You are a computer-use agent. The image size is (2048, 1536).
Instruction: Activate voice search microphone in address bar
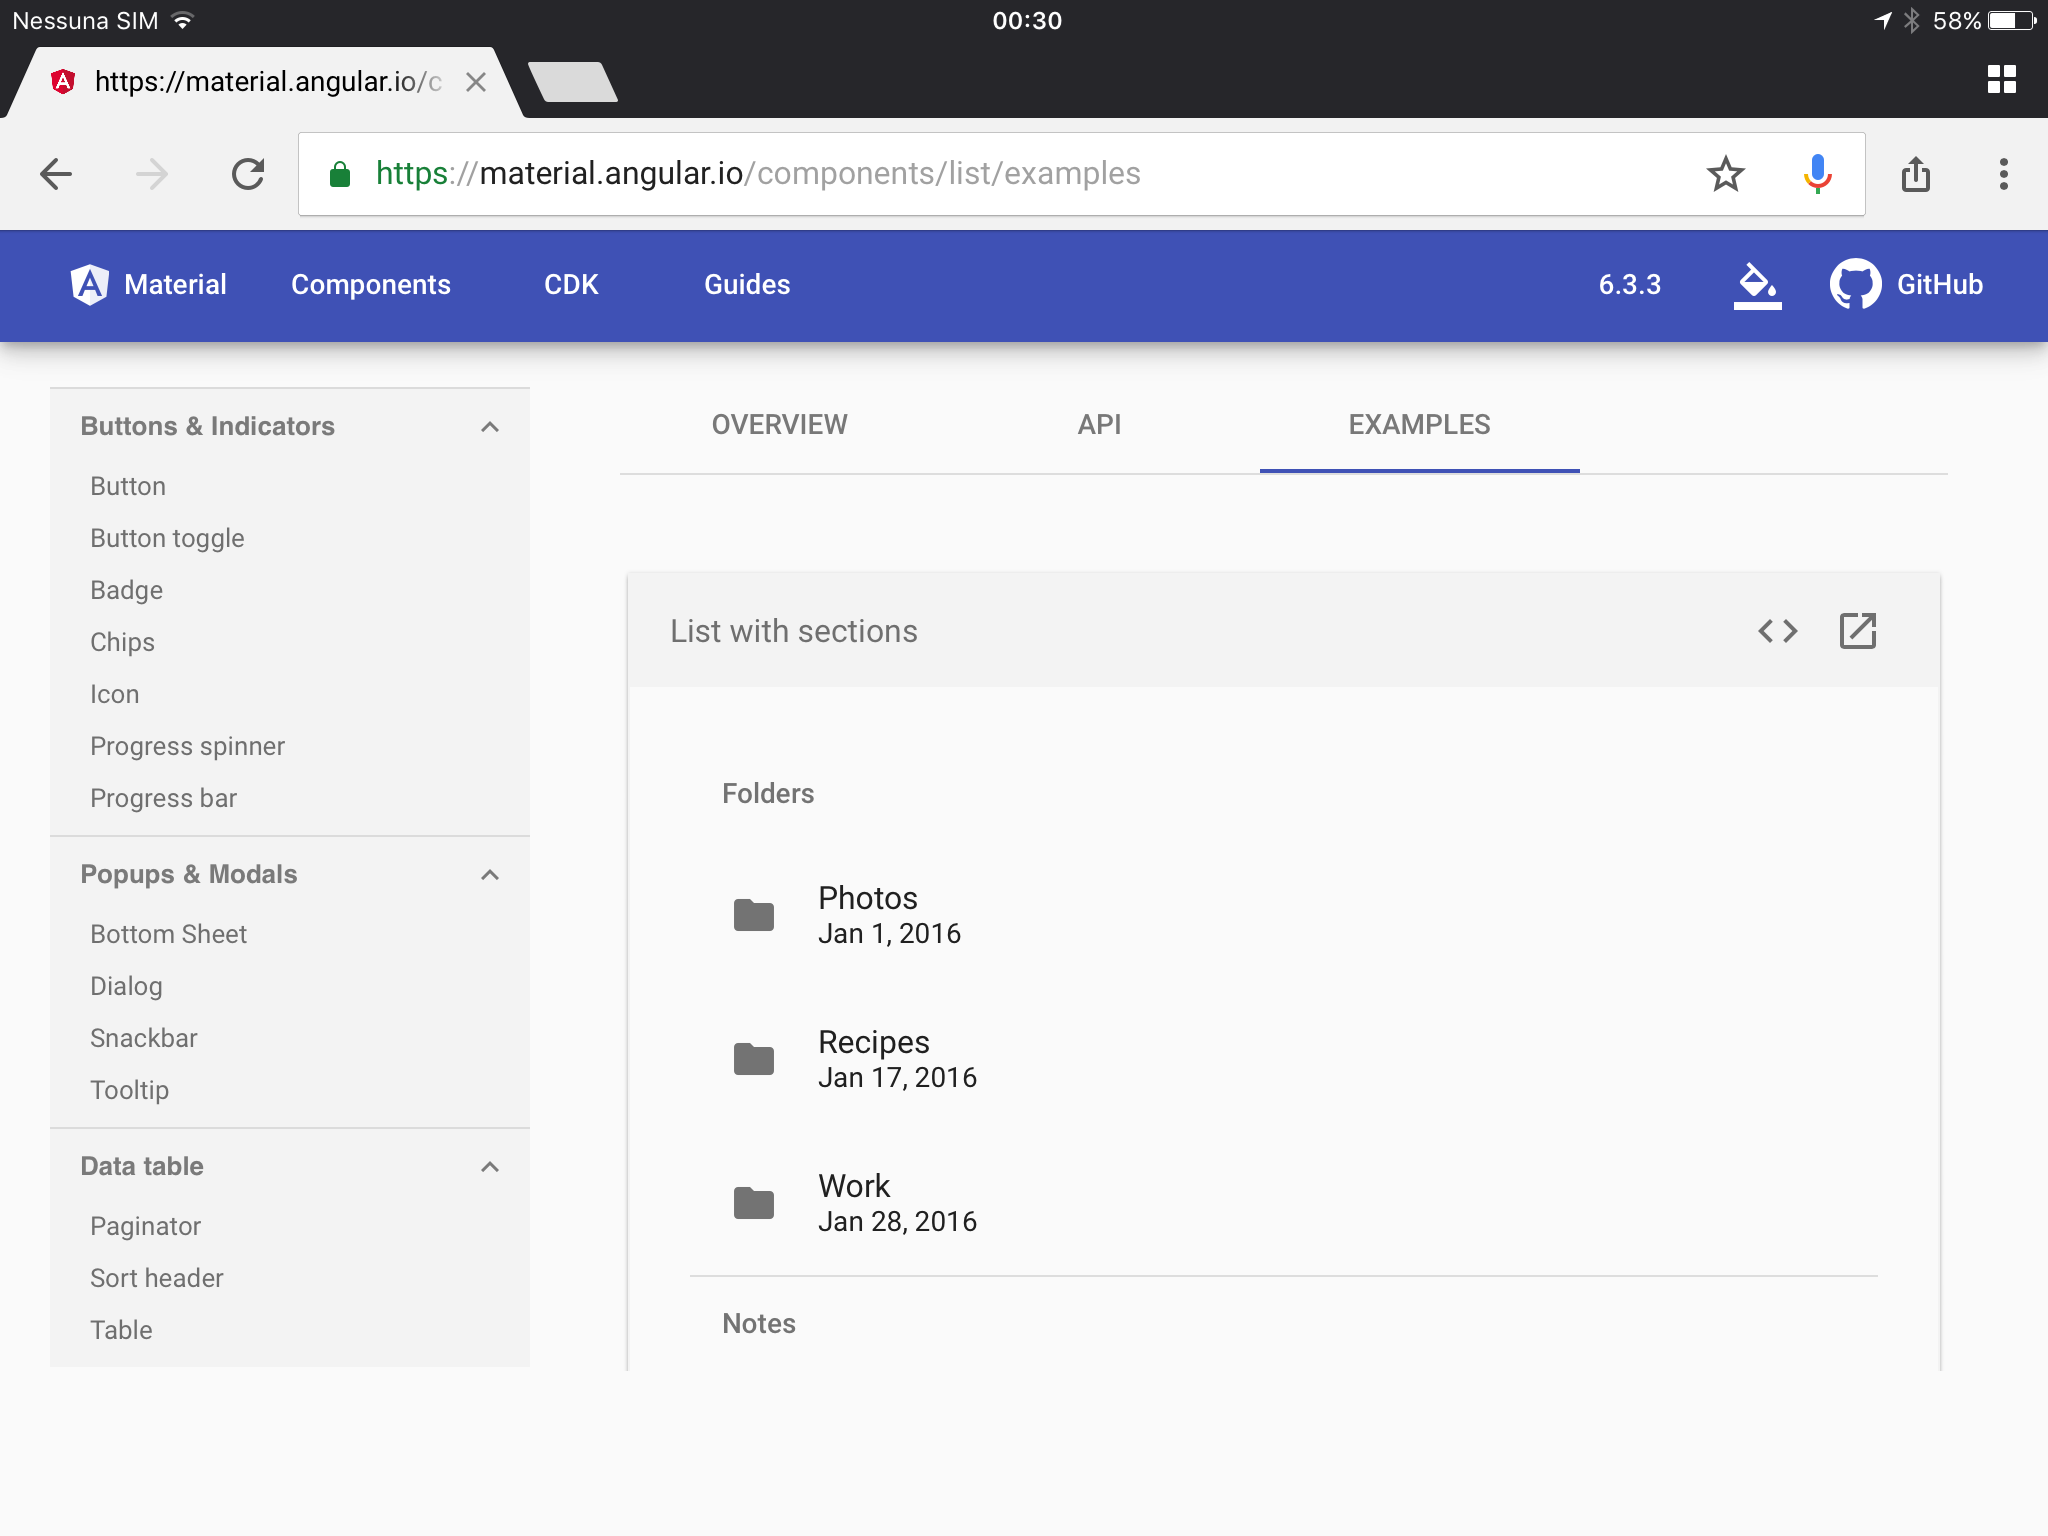pos(1817,173)
